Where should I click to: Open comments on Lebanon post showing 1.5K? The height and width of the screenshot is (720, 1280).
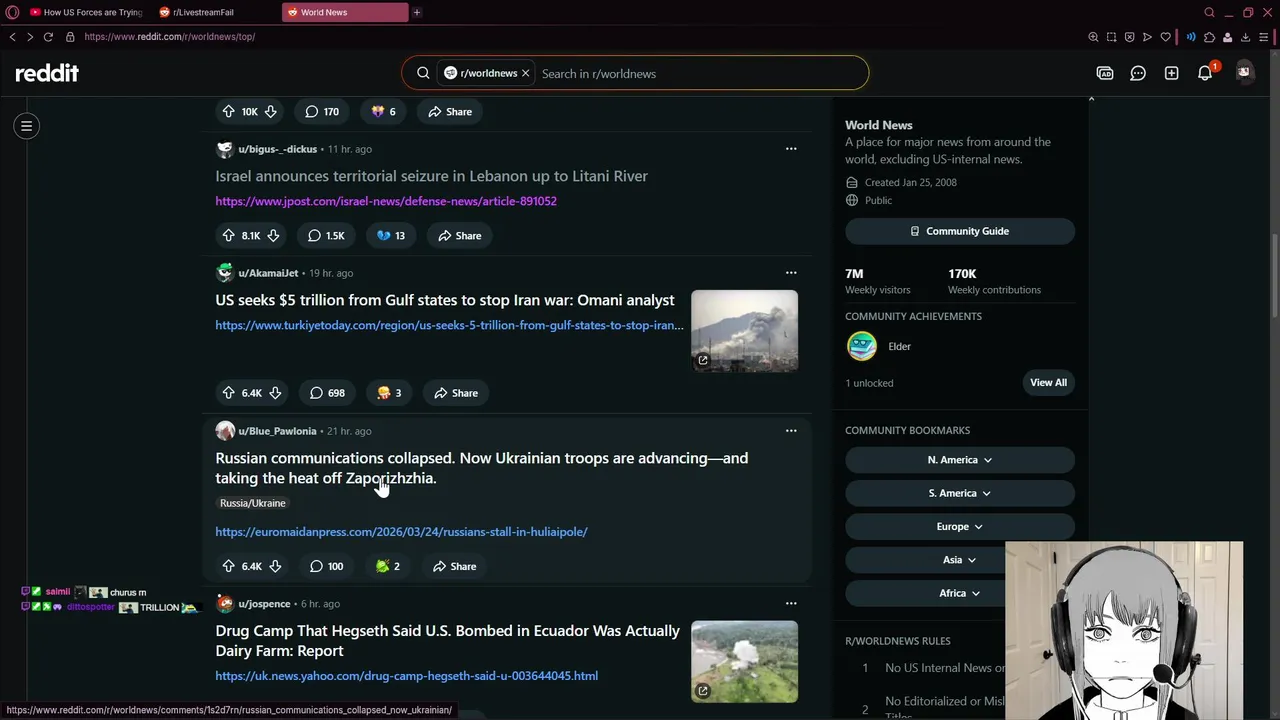[326, 236]
